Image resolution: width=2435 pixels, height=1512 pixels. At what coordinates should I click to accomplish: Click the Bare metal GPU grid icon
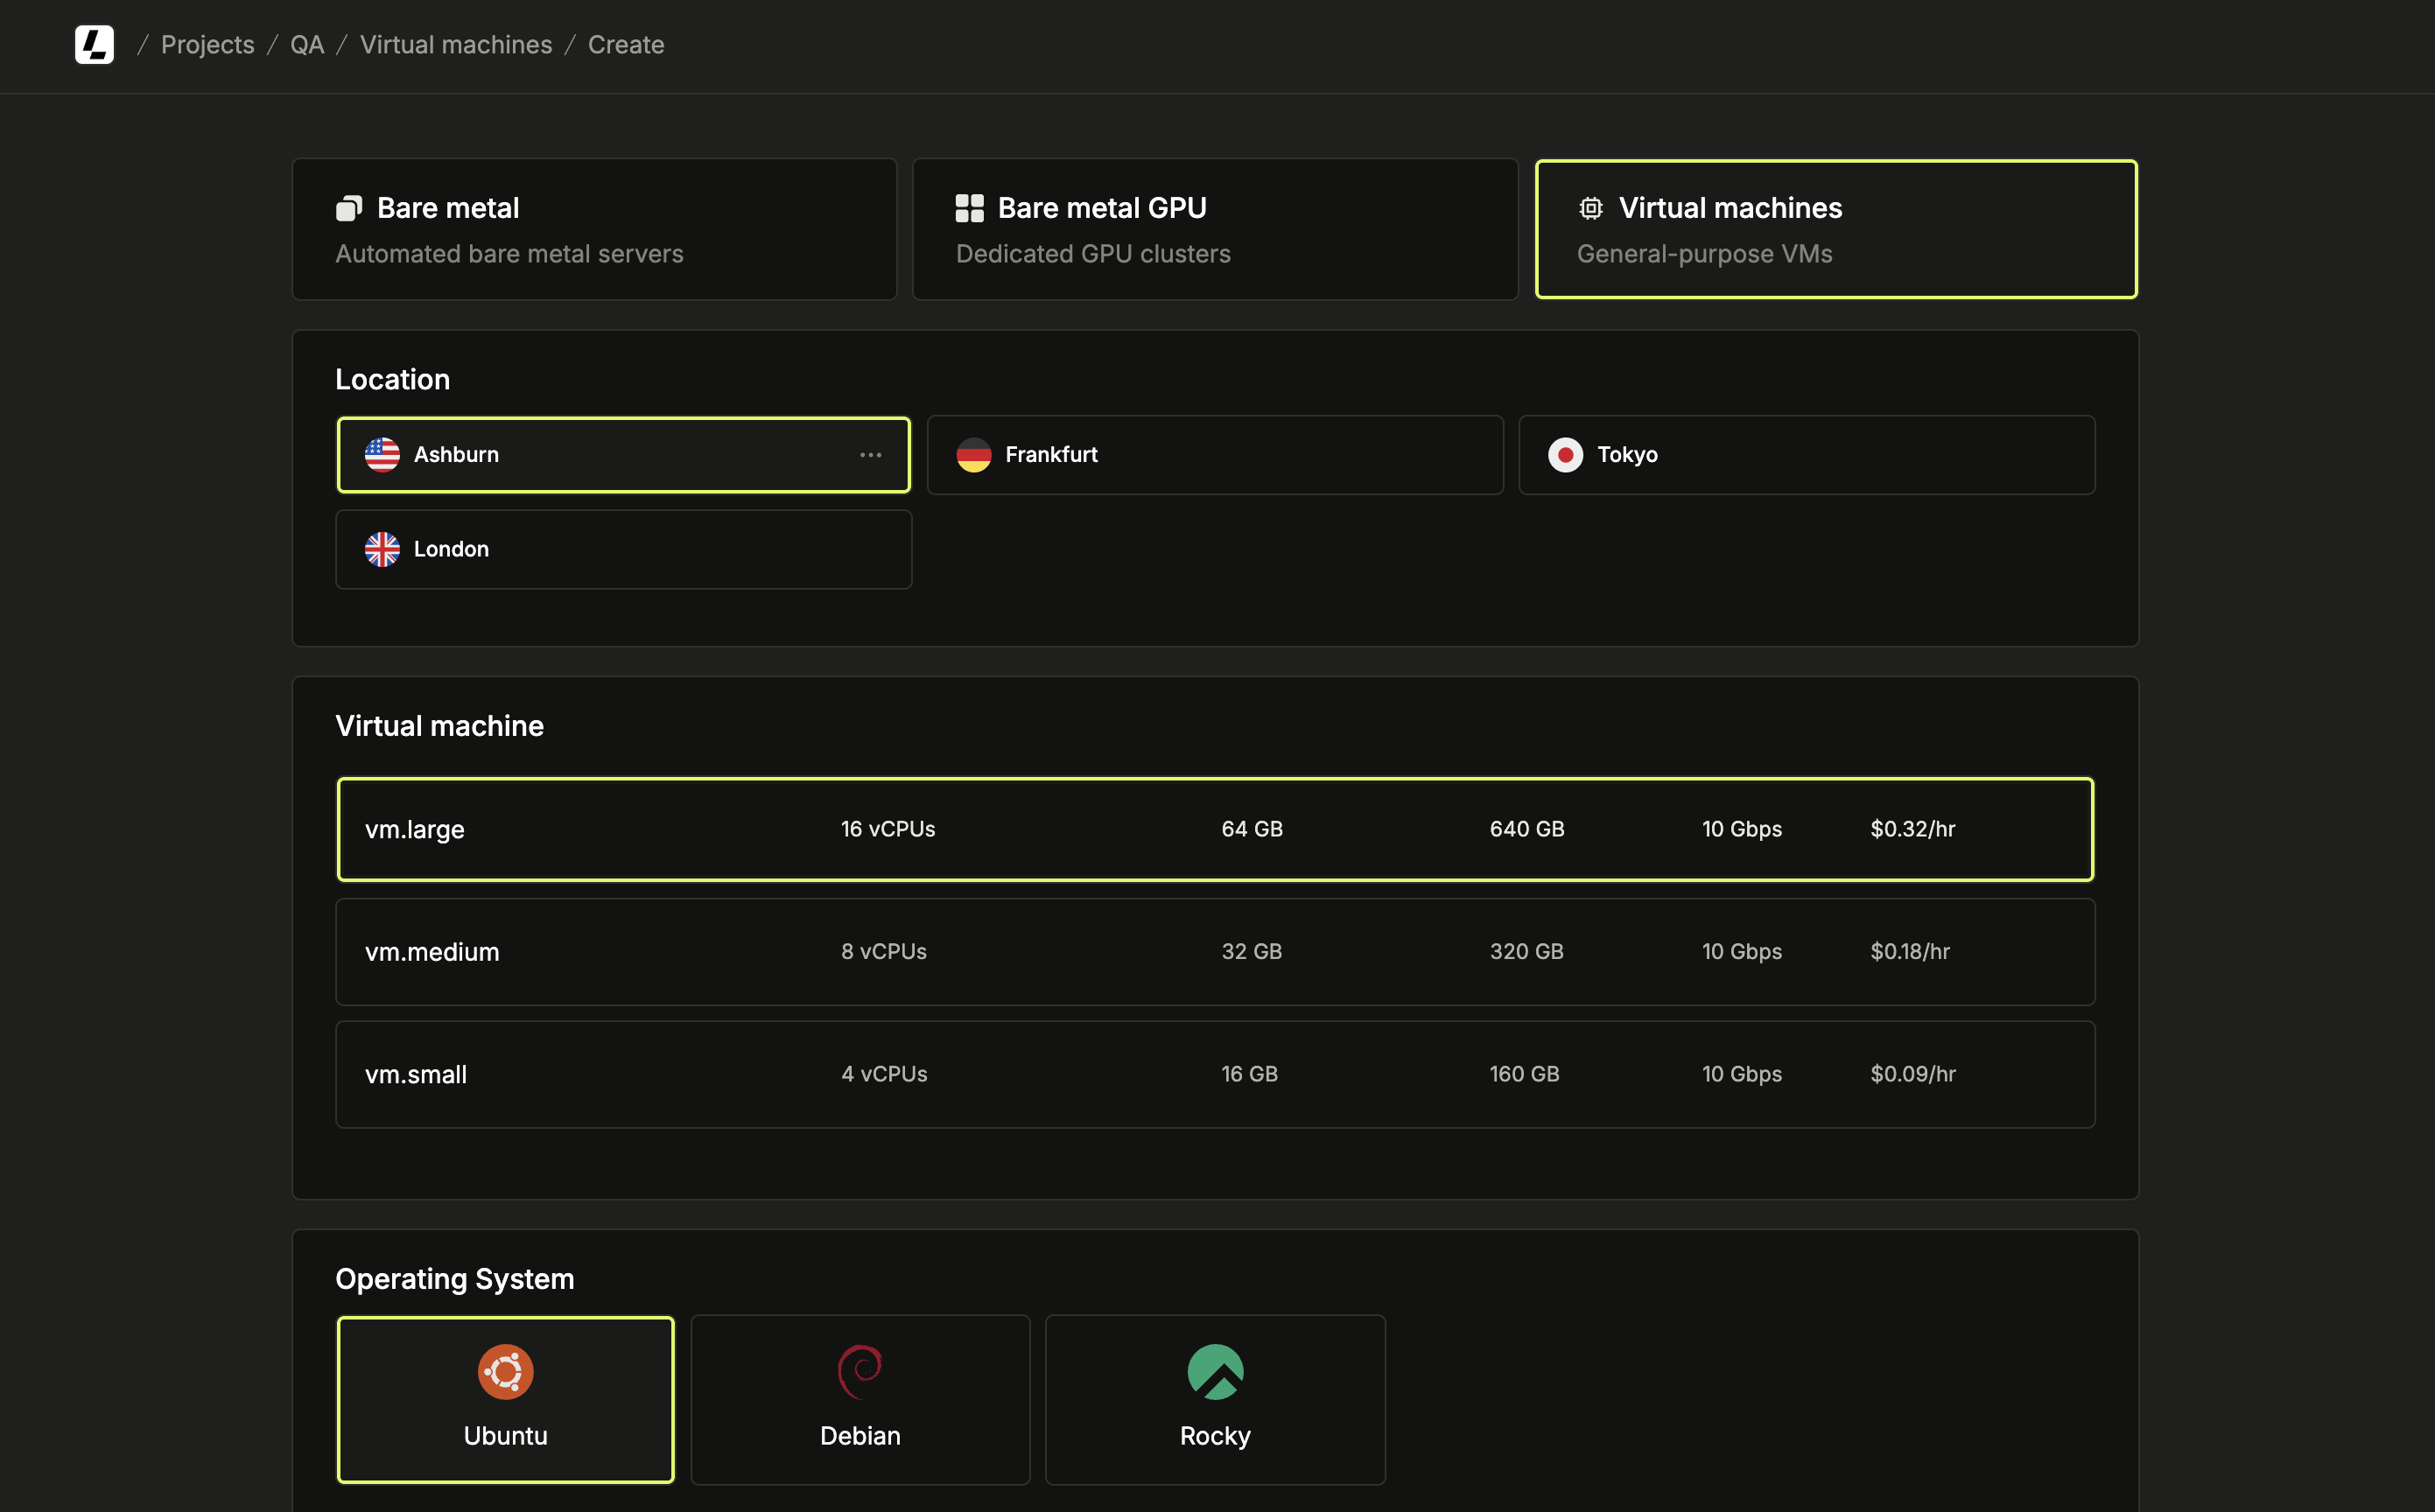(969, 208)
